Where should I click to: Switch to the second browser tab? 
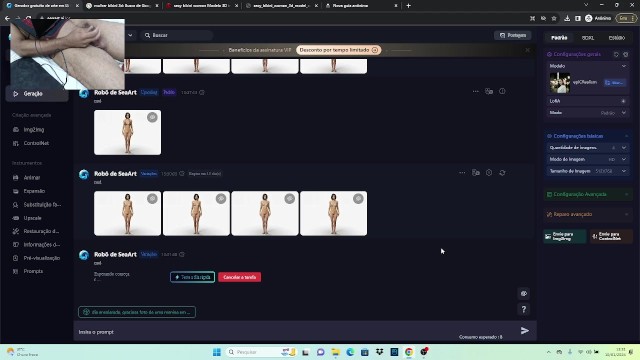point(122,6)
